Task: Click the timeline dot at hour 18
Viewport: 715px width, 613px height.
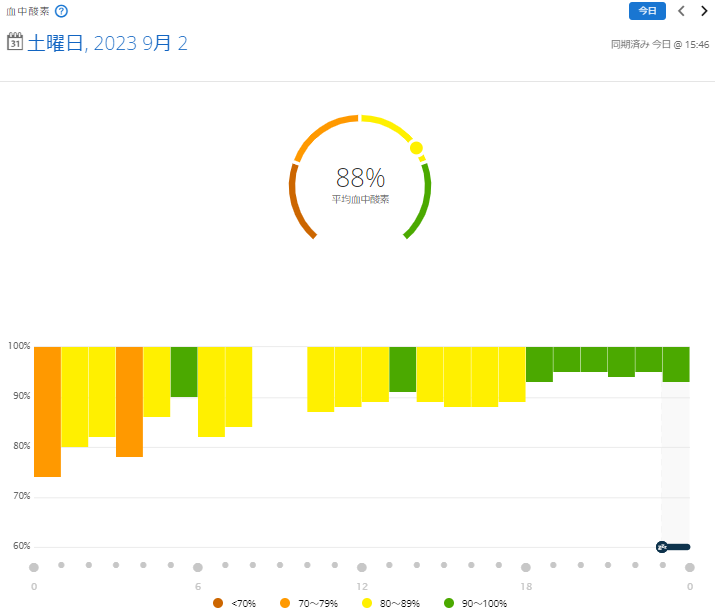Action: (x=526, y=567)
